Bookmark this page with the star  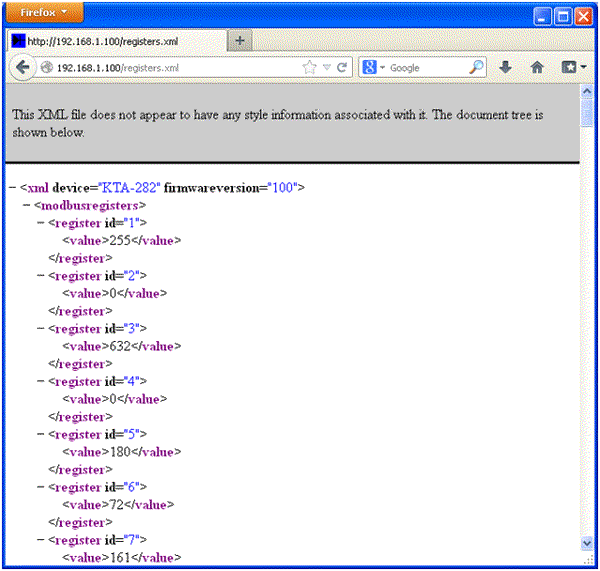pos(309,68)
